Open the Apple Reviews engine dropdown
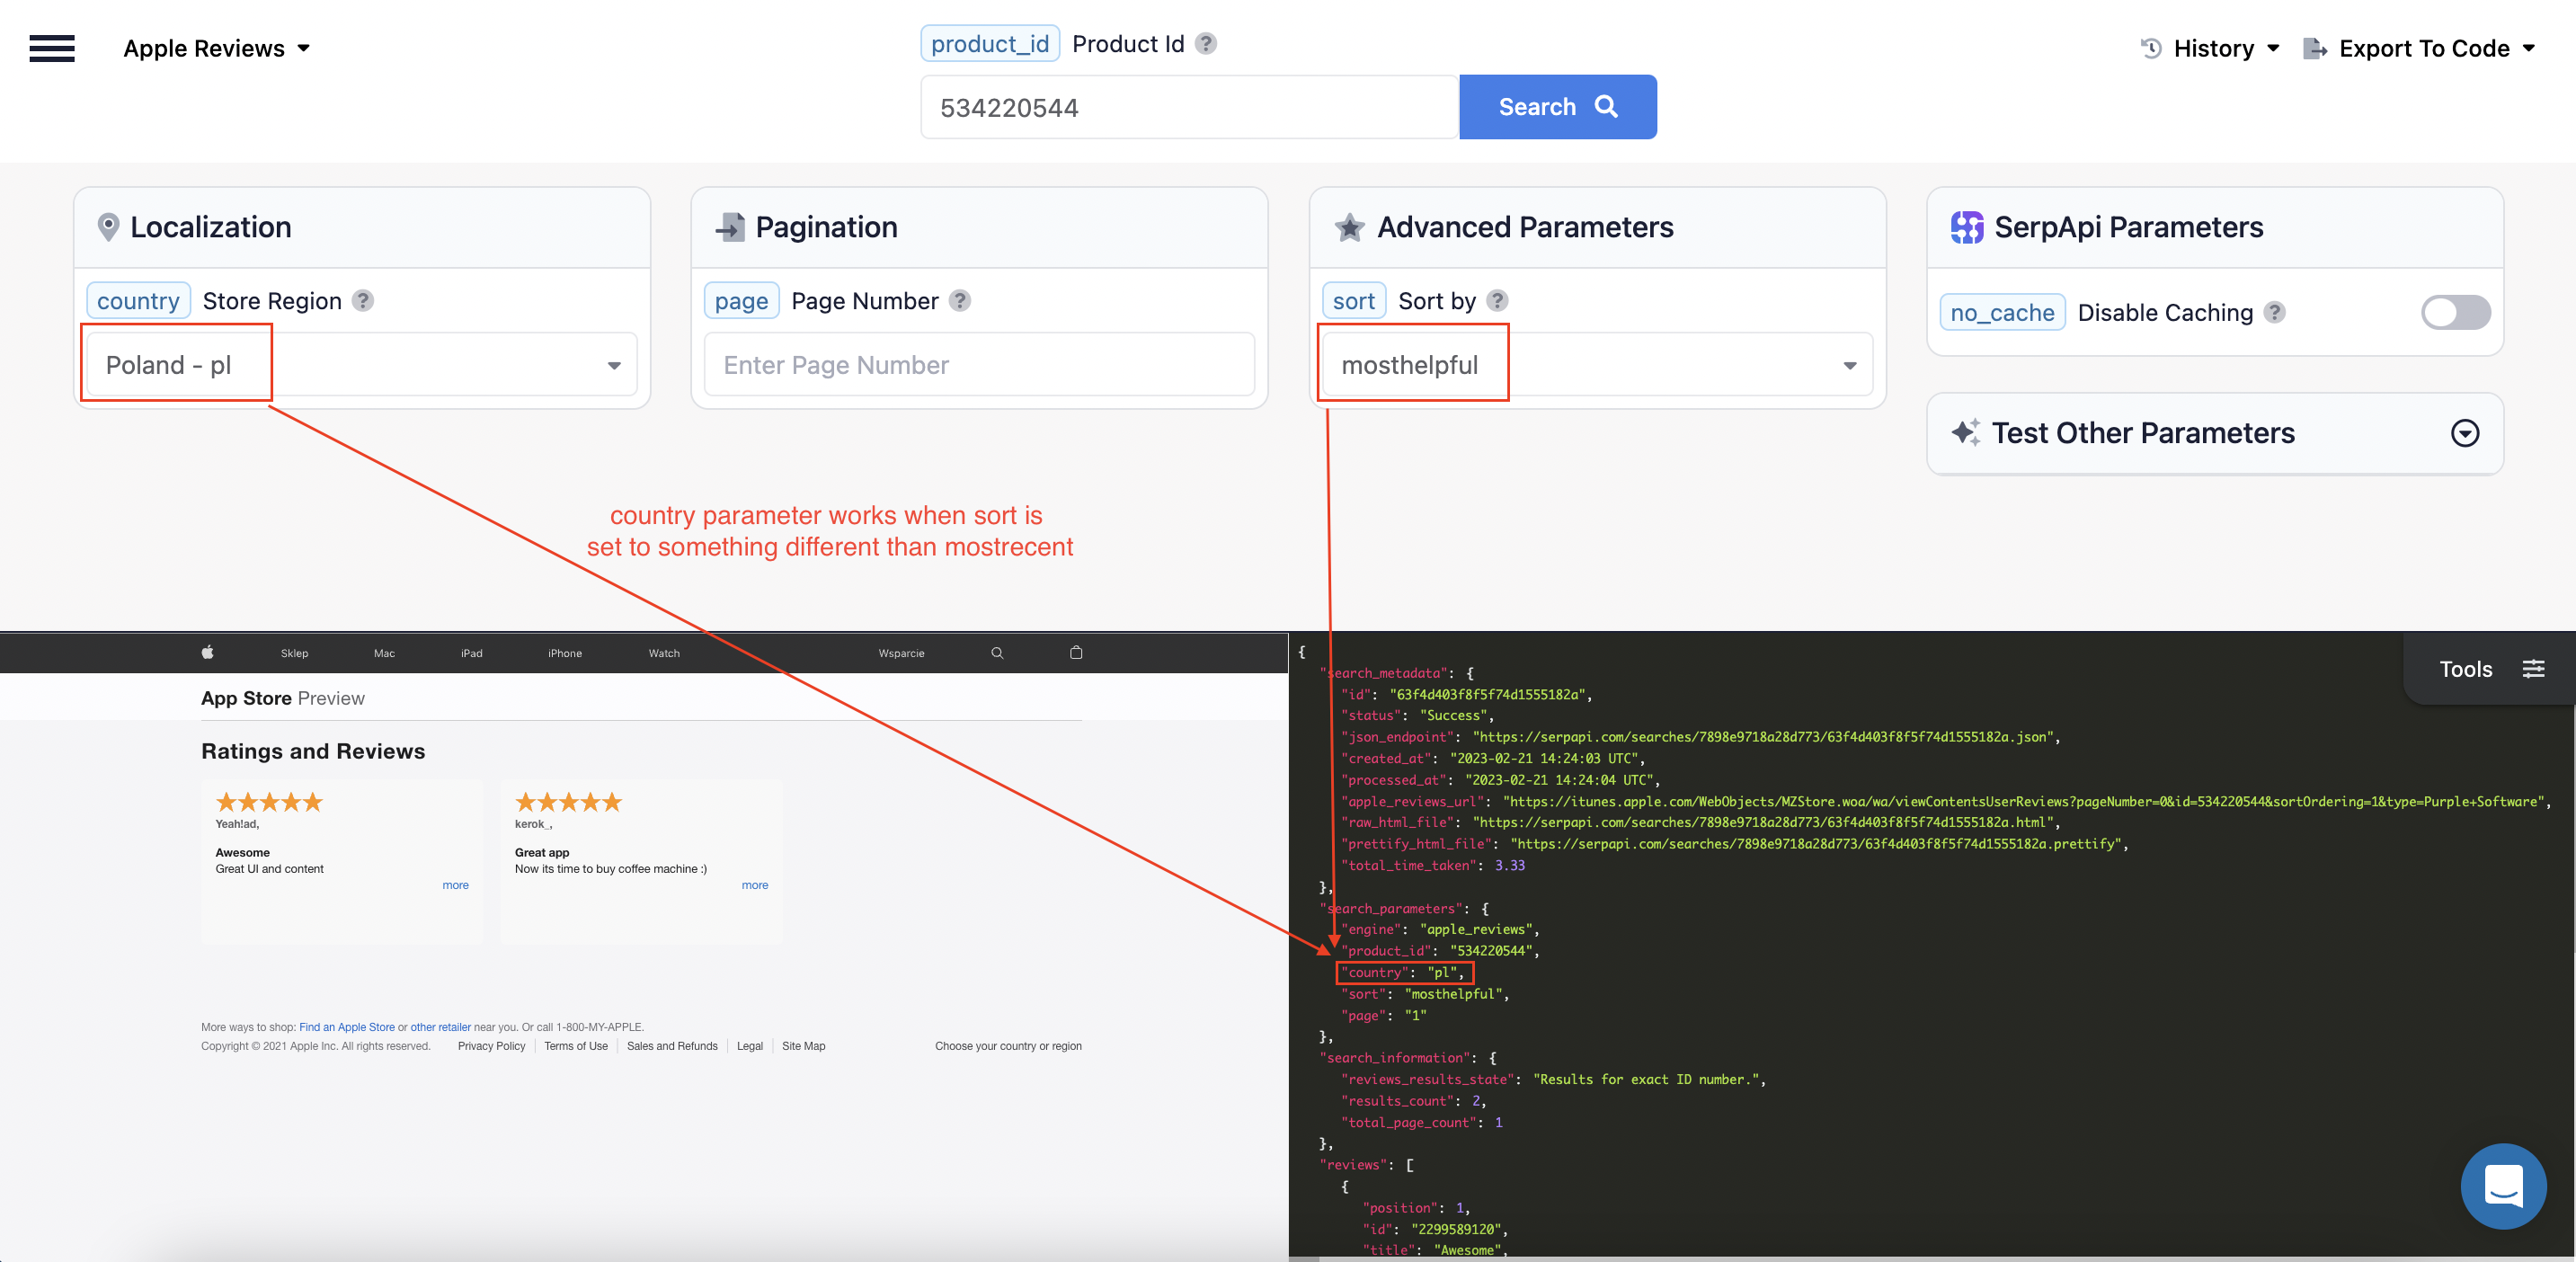 pos(216,48)
